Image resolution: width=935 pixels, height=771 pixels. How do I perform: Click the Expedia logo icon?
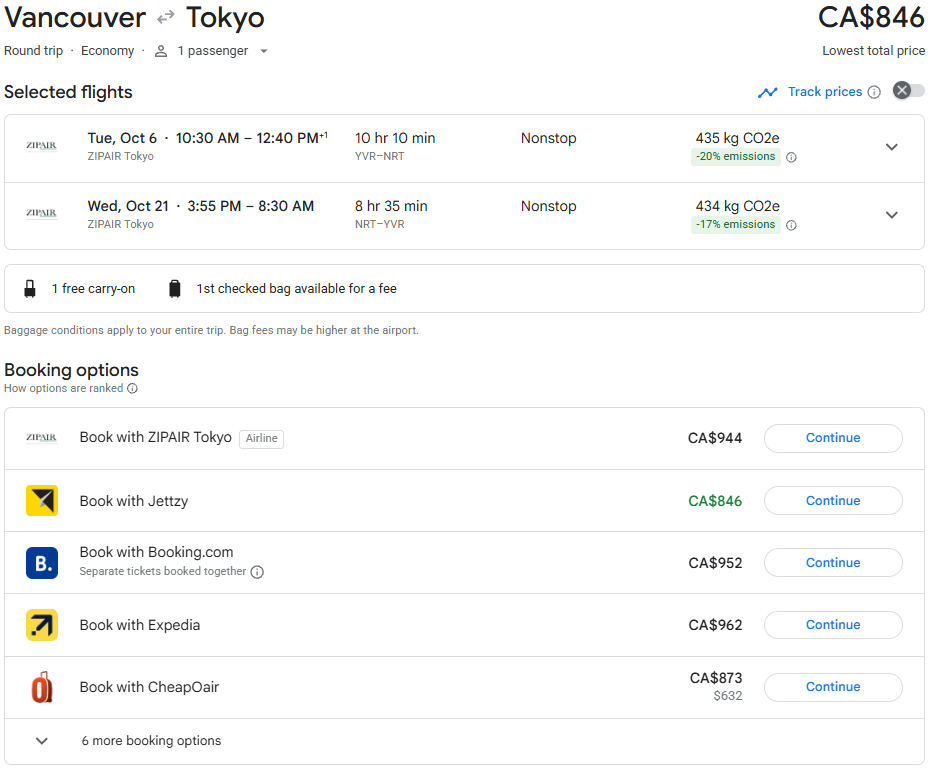coord(42,625)
